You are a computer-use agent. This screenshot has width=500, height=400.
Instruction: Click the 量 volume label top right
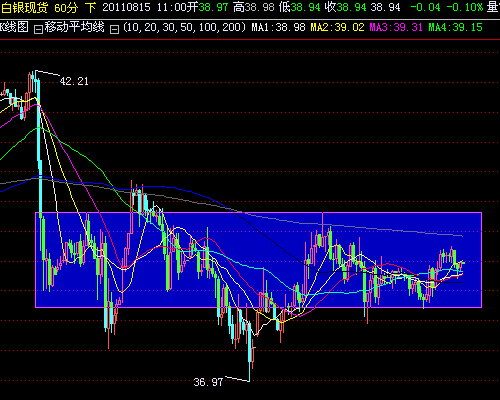(493, 7)
